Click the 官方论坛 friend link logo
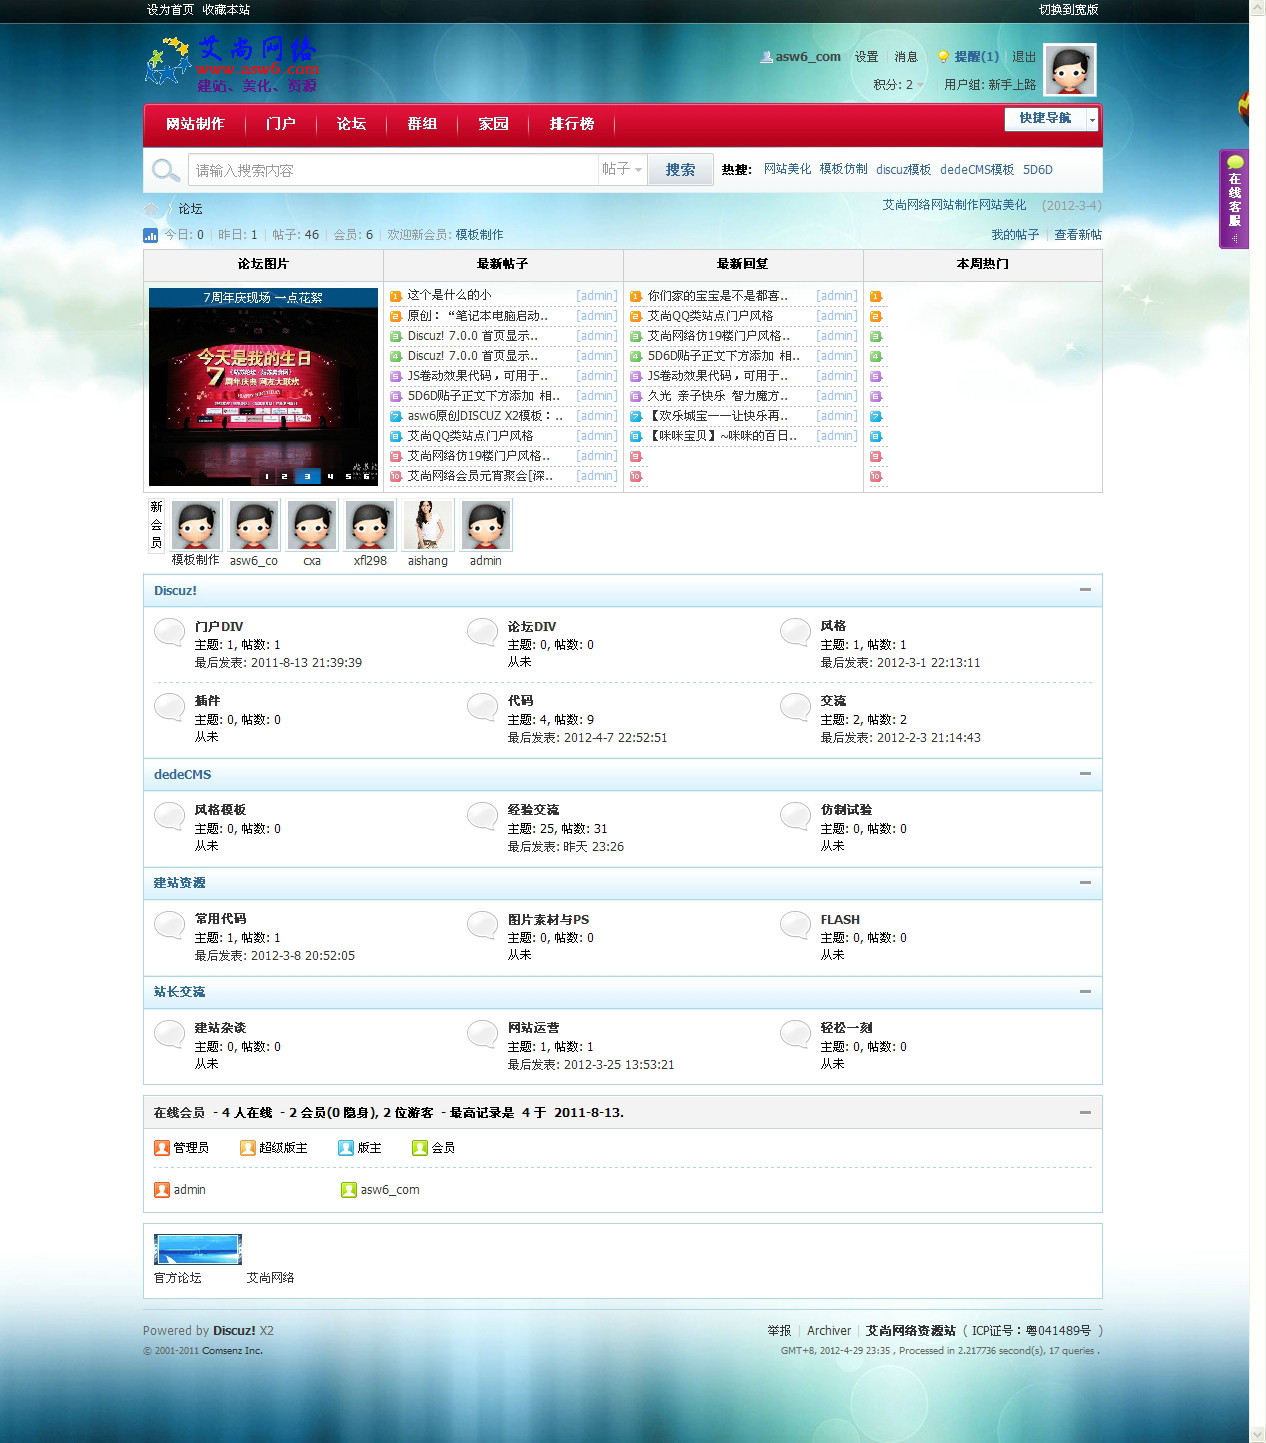This screenshot has width=1266, height=1443. coord(198,1250)
